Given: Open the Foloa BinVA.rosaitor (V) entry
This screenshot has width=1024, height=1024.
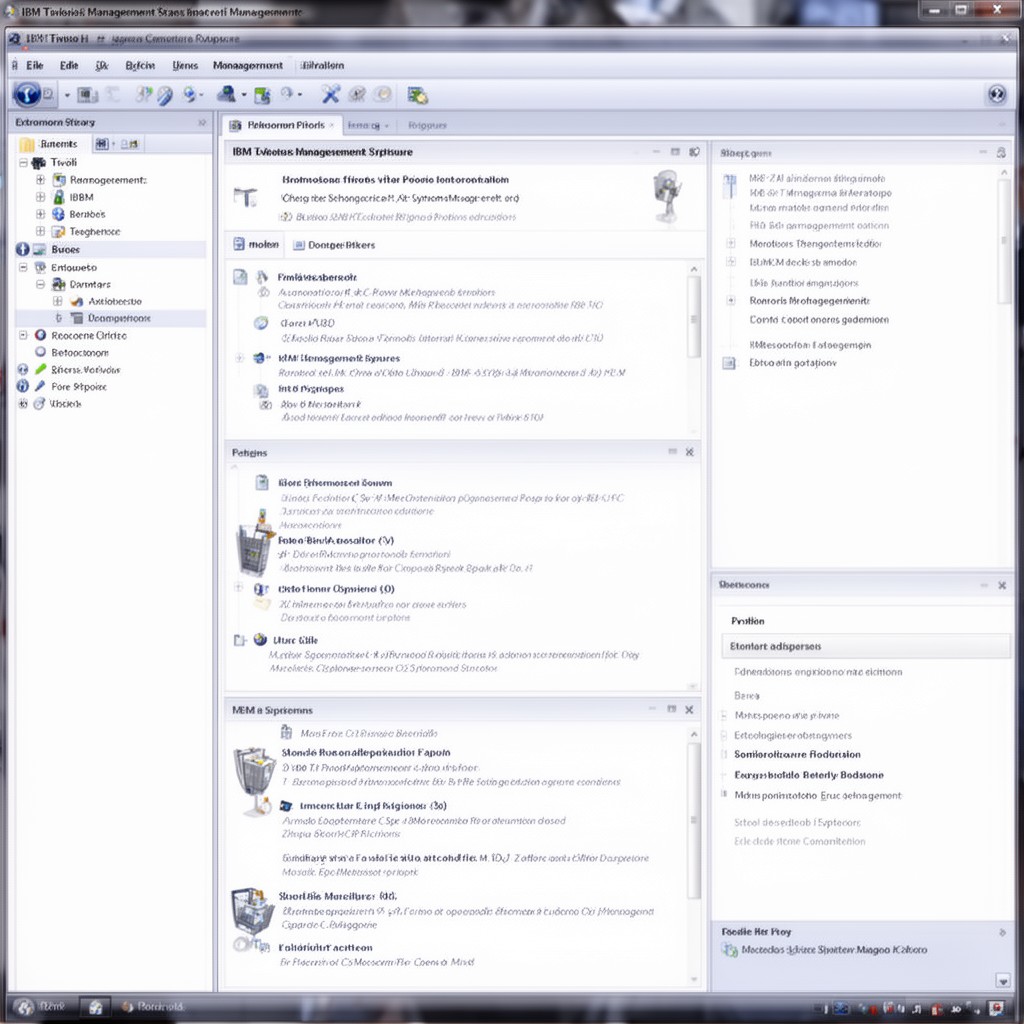Looking at the screenshot, I should coord(336,540).
